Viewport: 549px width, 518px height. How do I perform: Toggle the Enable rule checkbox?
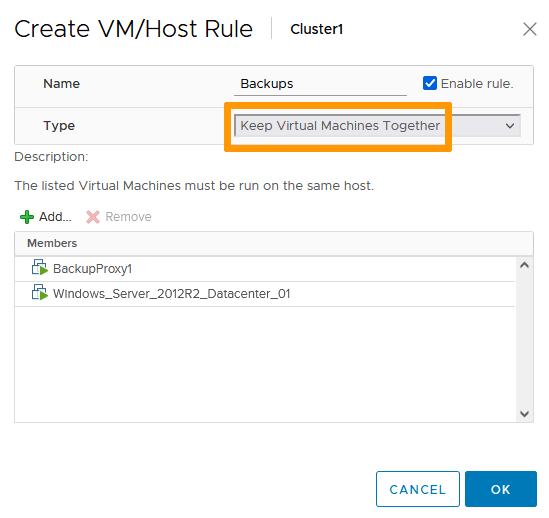click(x=430, y=83)
